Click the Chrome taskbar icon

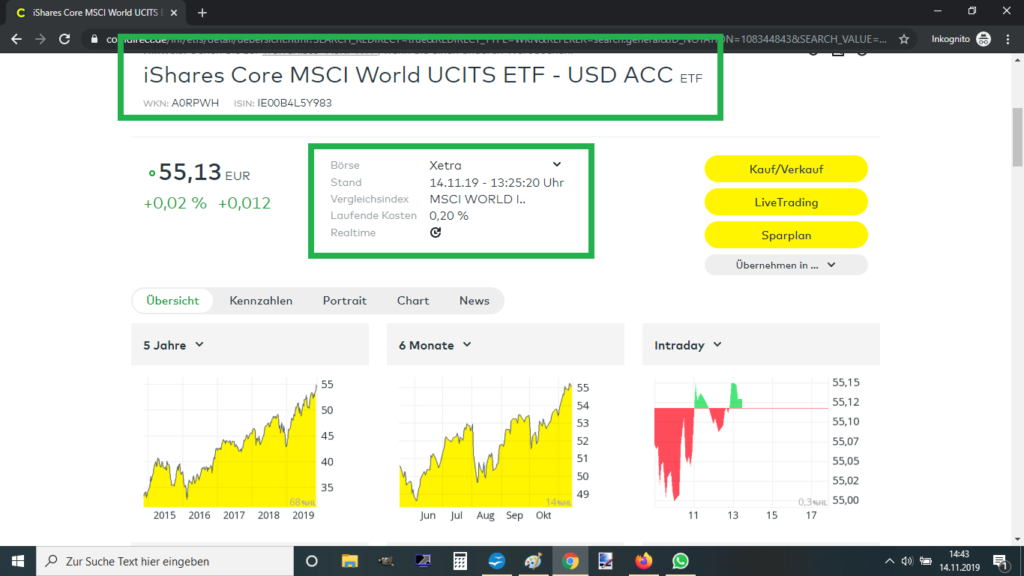pos(570,561)
